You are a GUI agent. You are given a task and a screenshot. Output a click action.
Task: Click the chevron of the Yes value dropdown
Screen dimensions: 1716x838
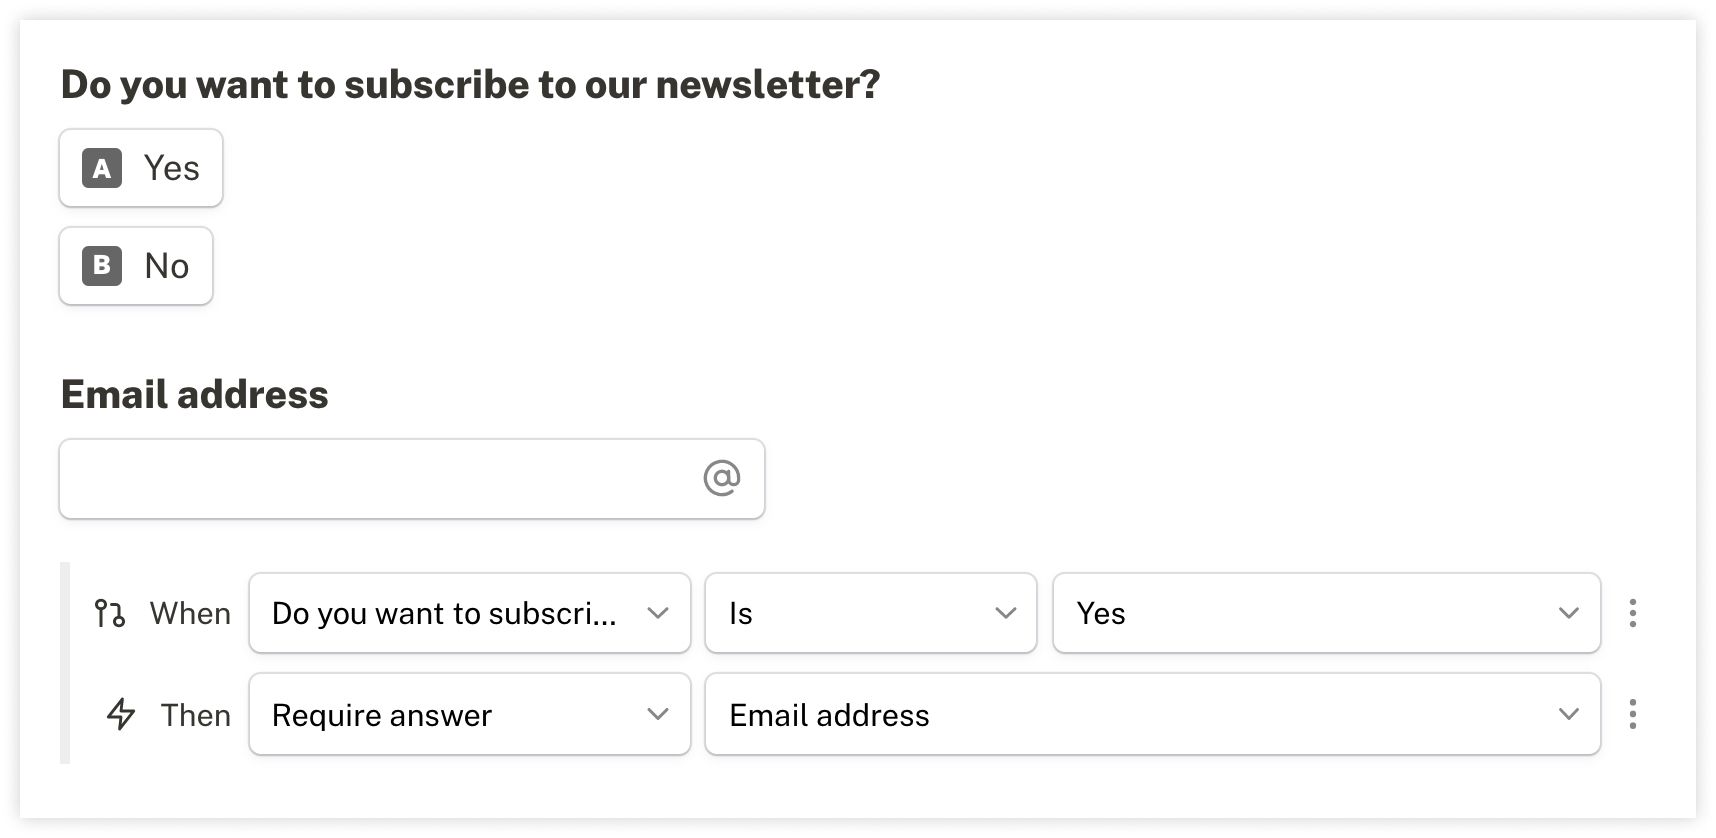1569,613
